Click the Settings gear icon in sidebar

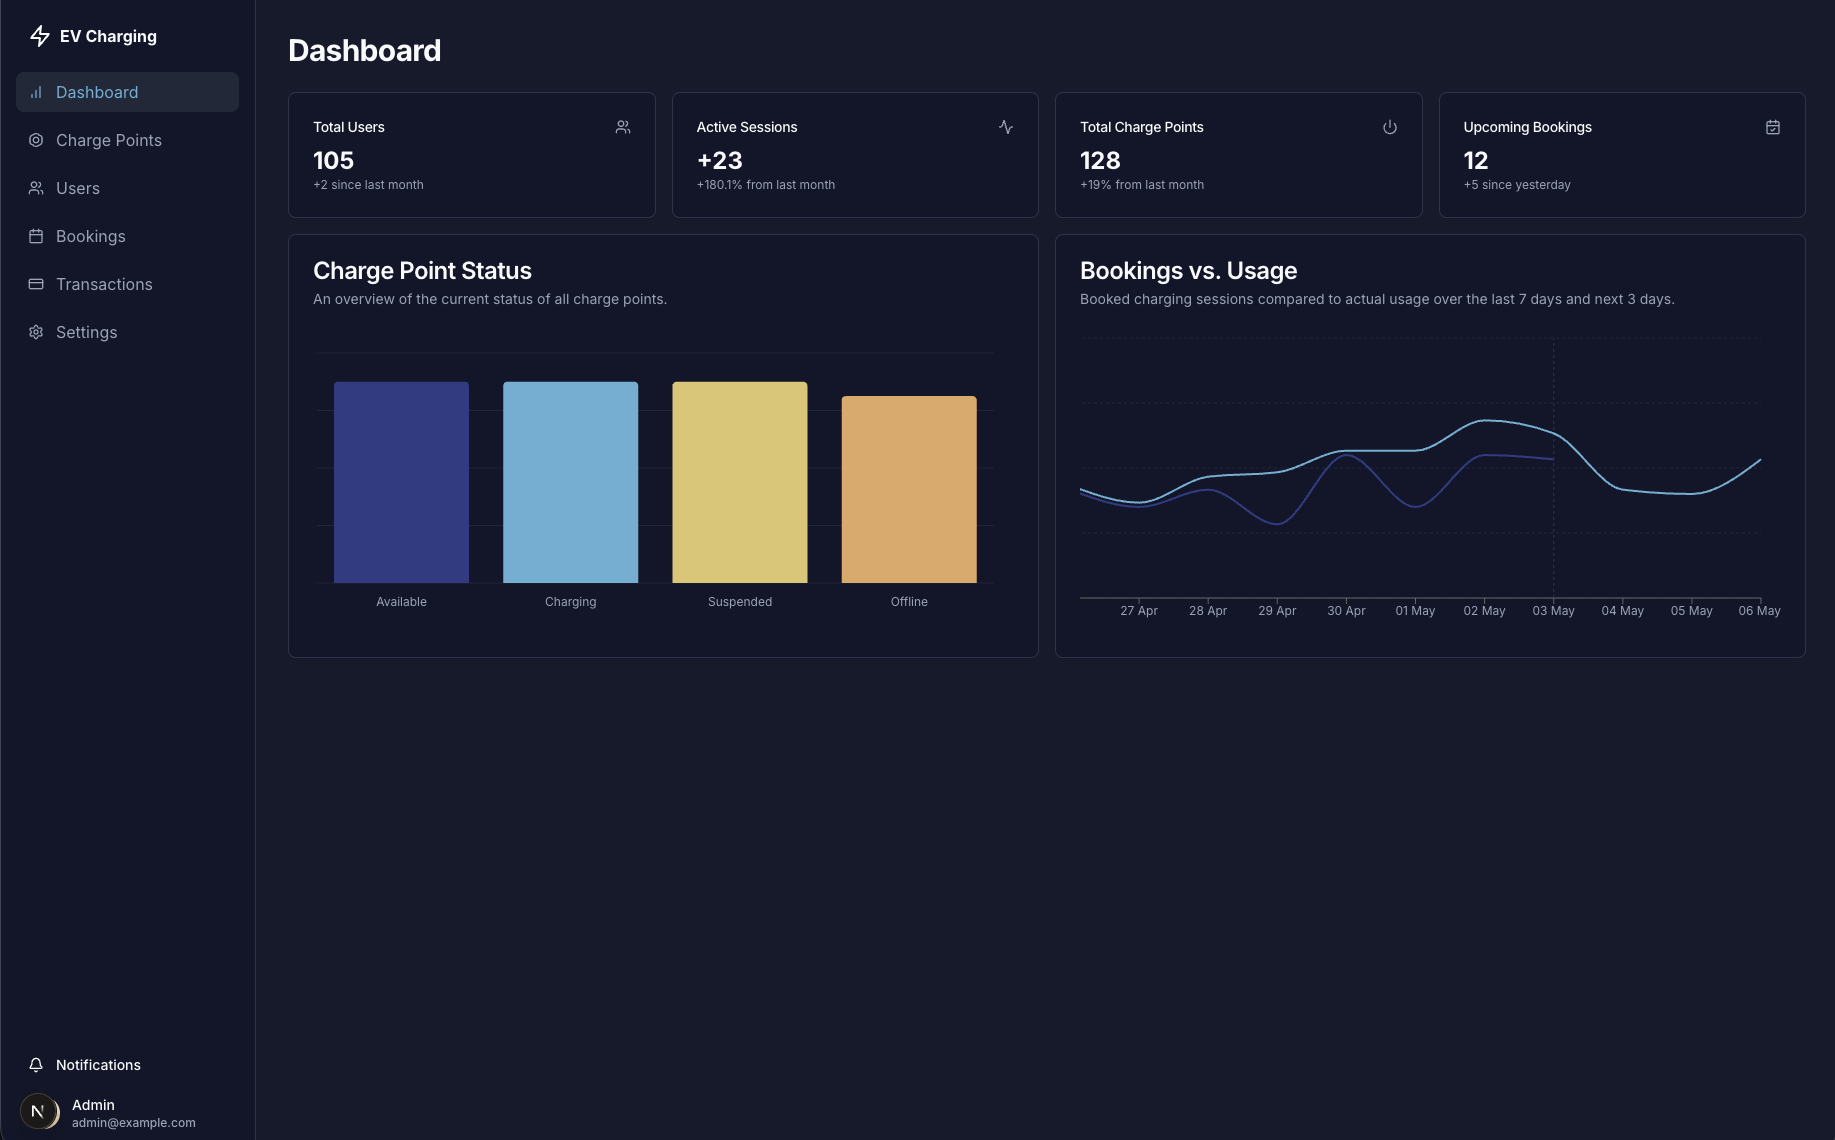36,332
